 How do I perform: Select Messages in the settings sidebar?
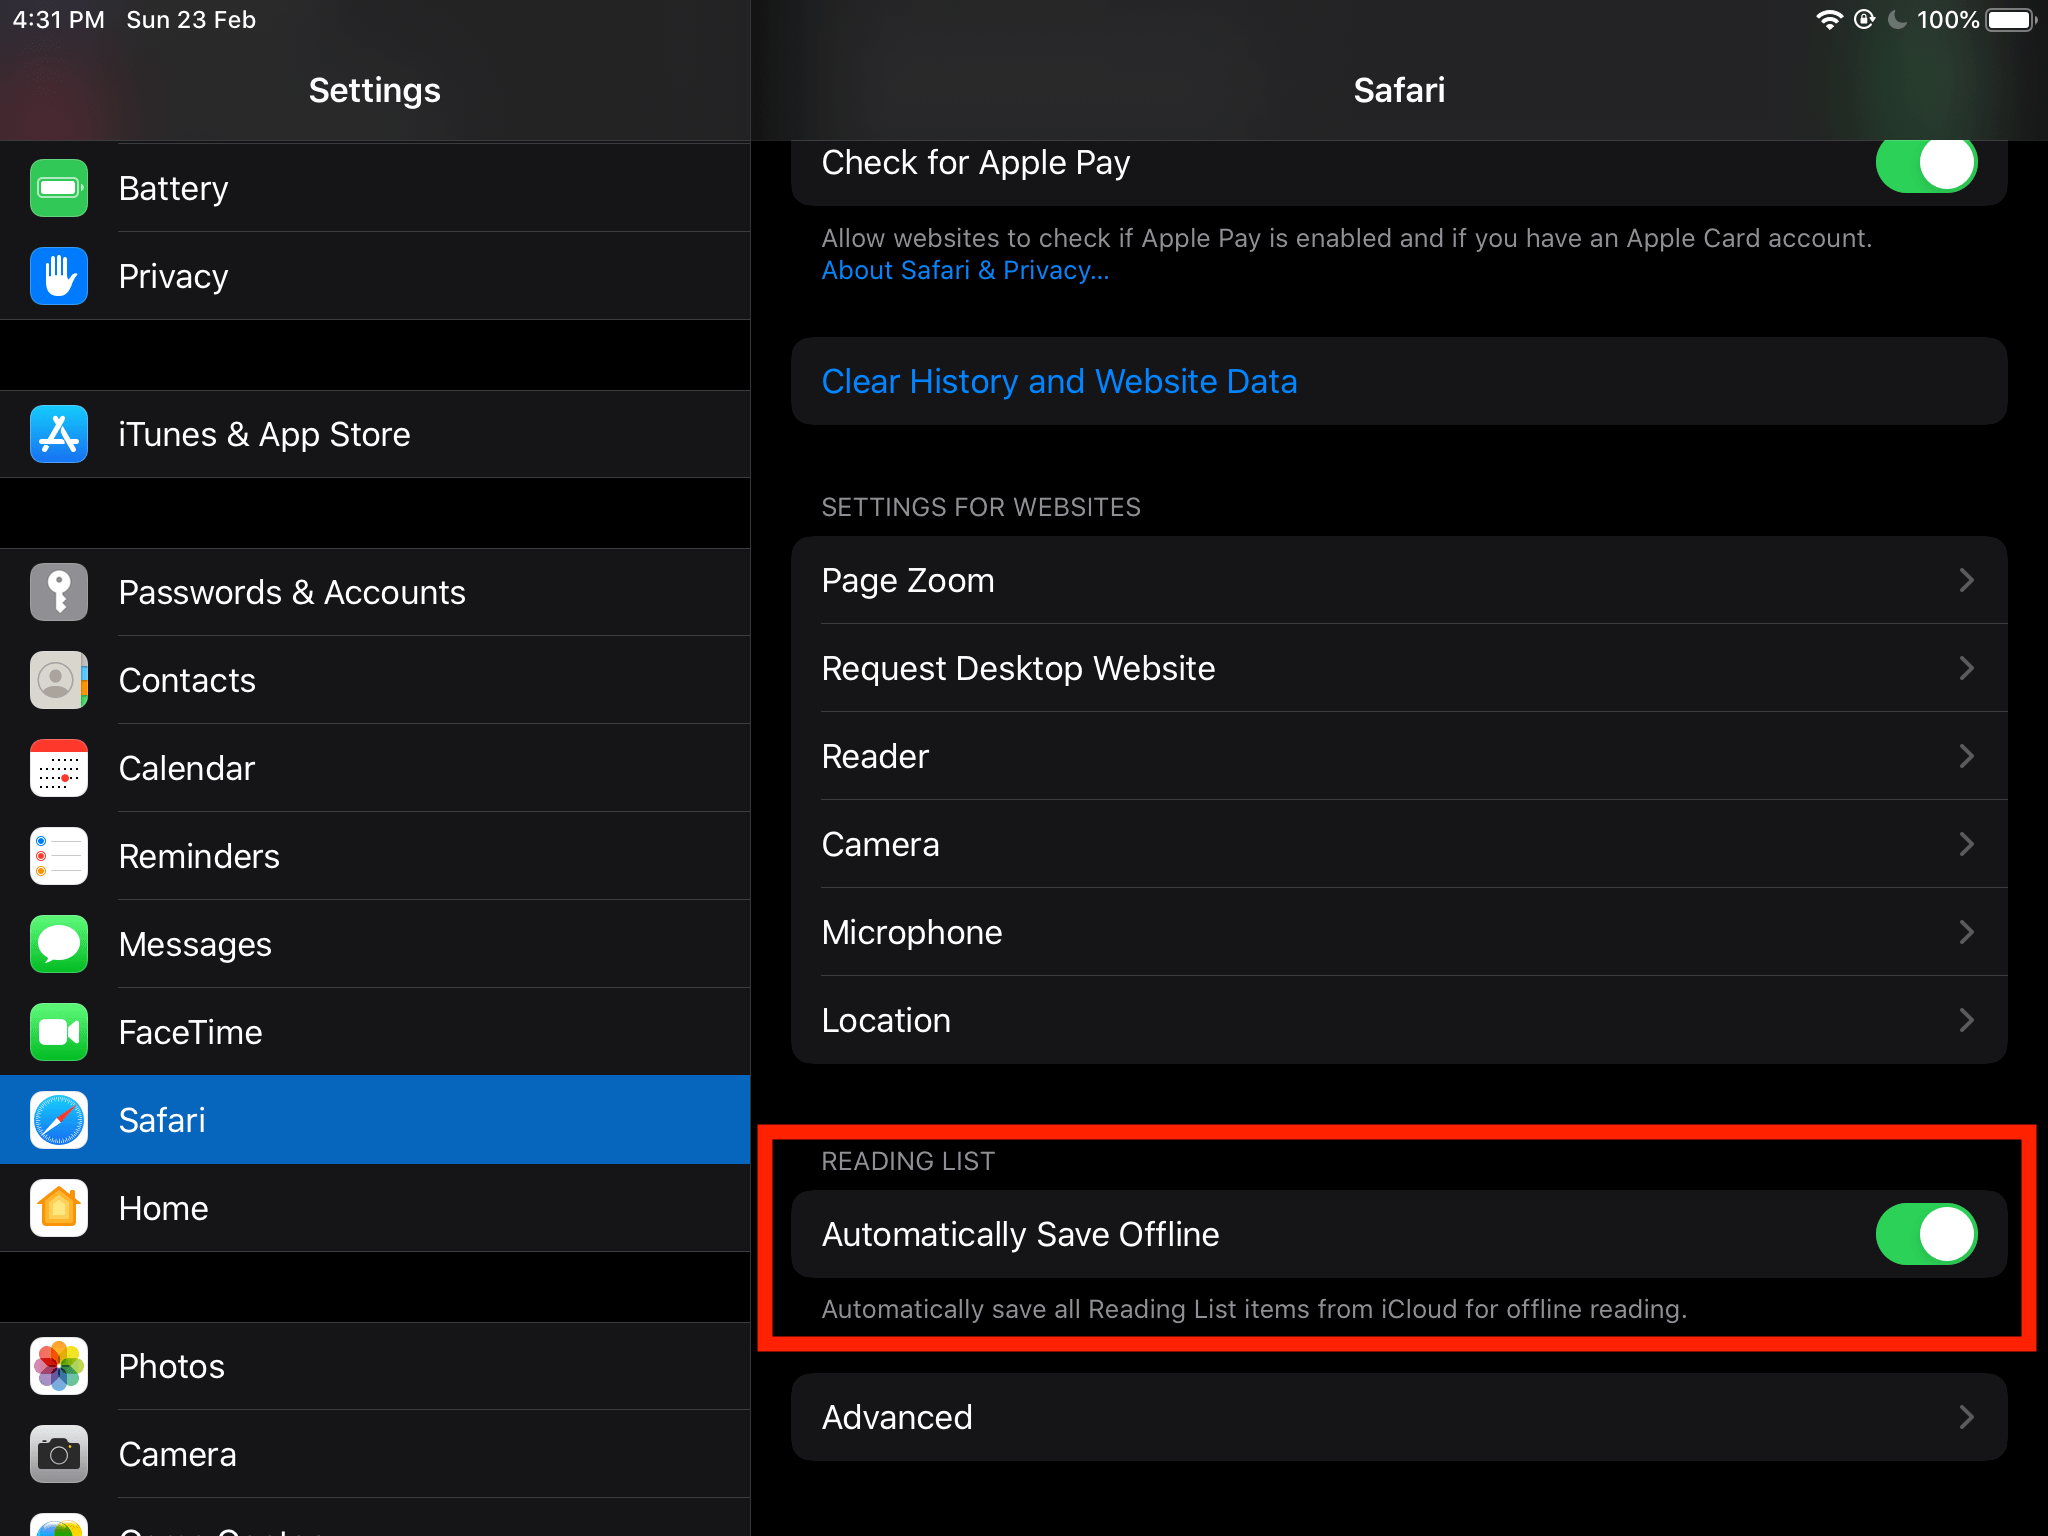195,944
